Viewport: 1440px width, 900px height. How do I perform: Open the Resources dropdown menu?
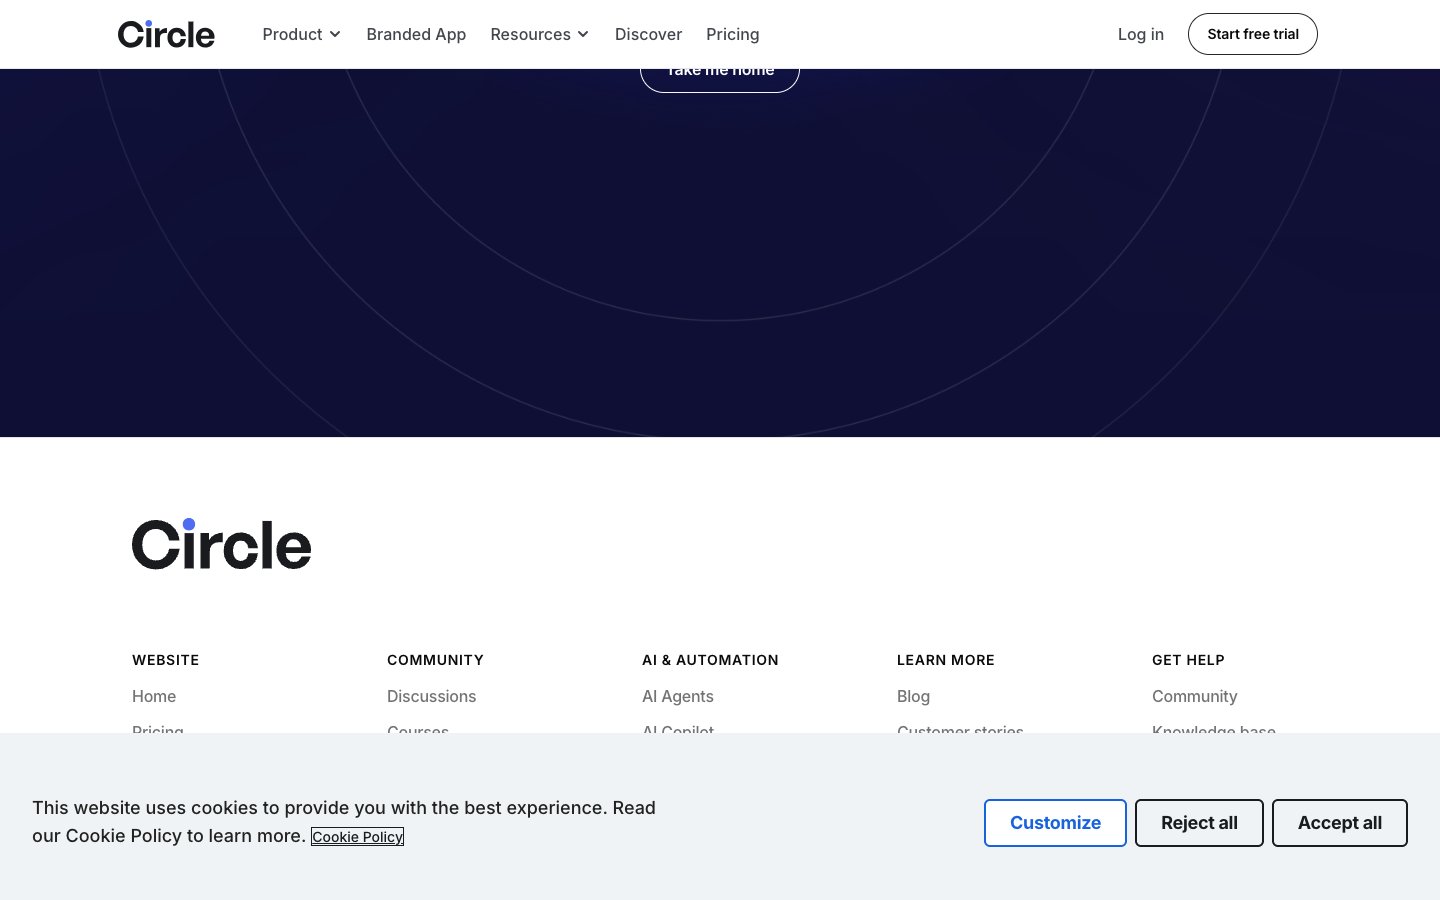click(x=539, y=34)
